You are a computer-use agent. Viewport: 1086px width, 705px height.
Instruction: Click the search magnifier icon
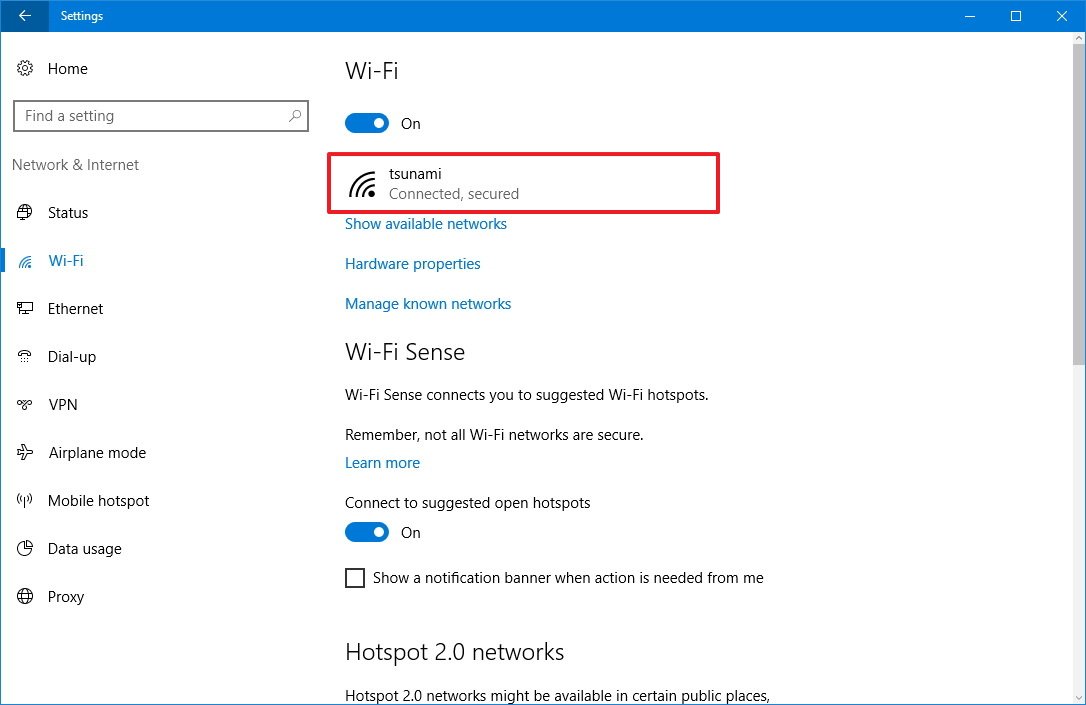point(295,116)
